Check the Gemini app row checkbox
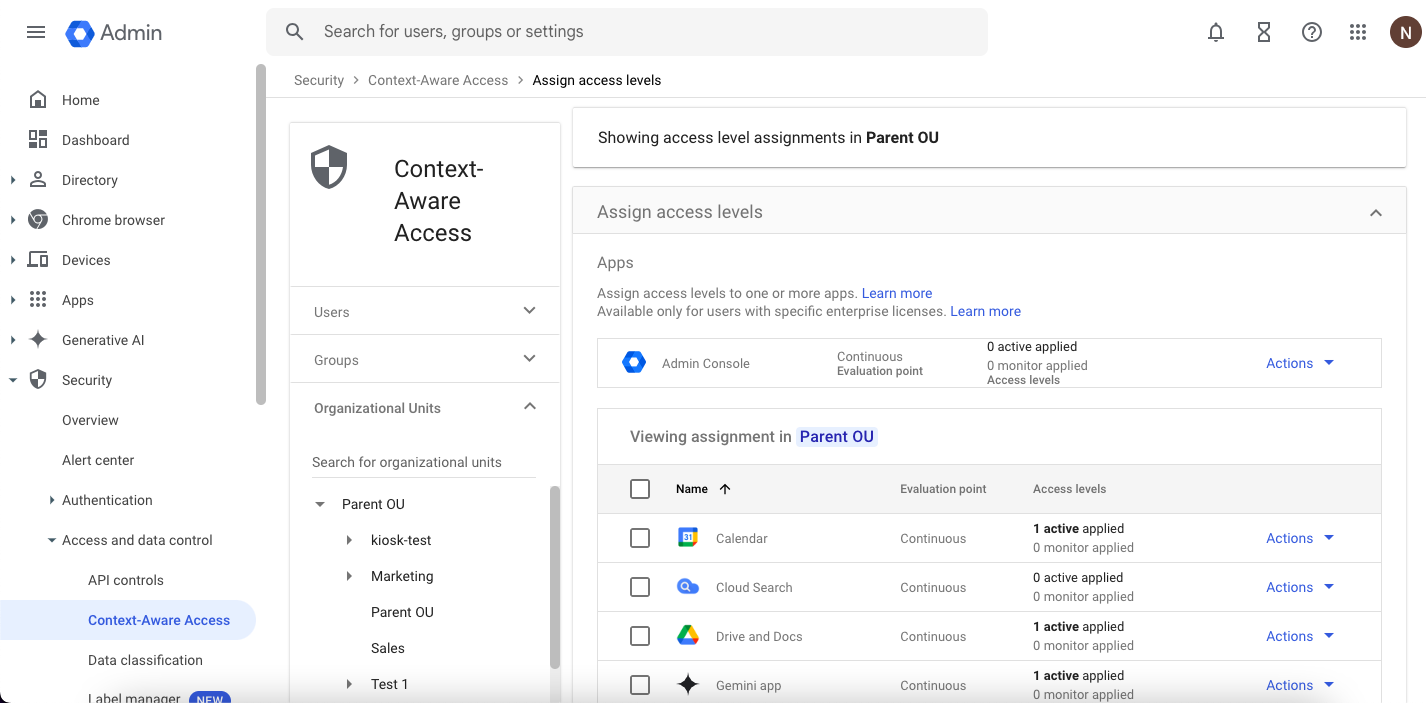This screenshot has height=703, width=1426. 640,685
